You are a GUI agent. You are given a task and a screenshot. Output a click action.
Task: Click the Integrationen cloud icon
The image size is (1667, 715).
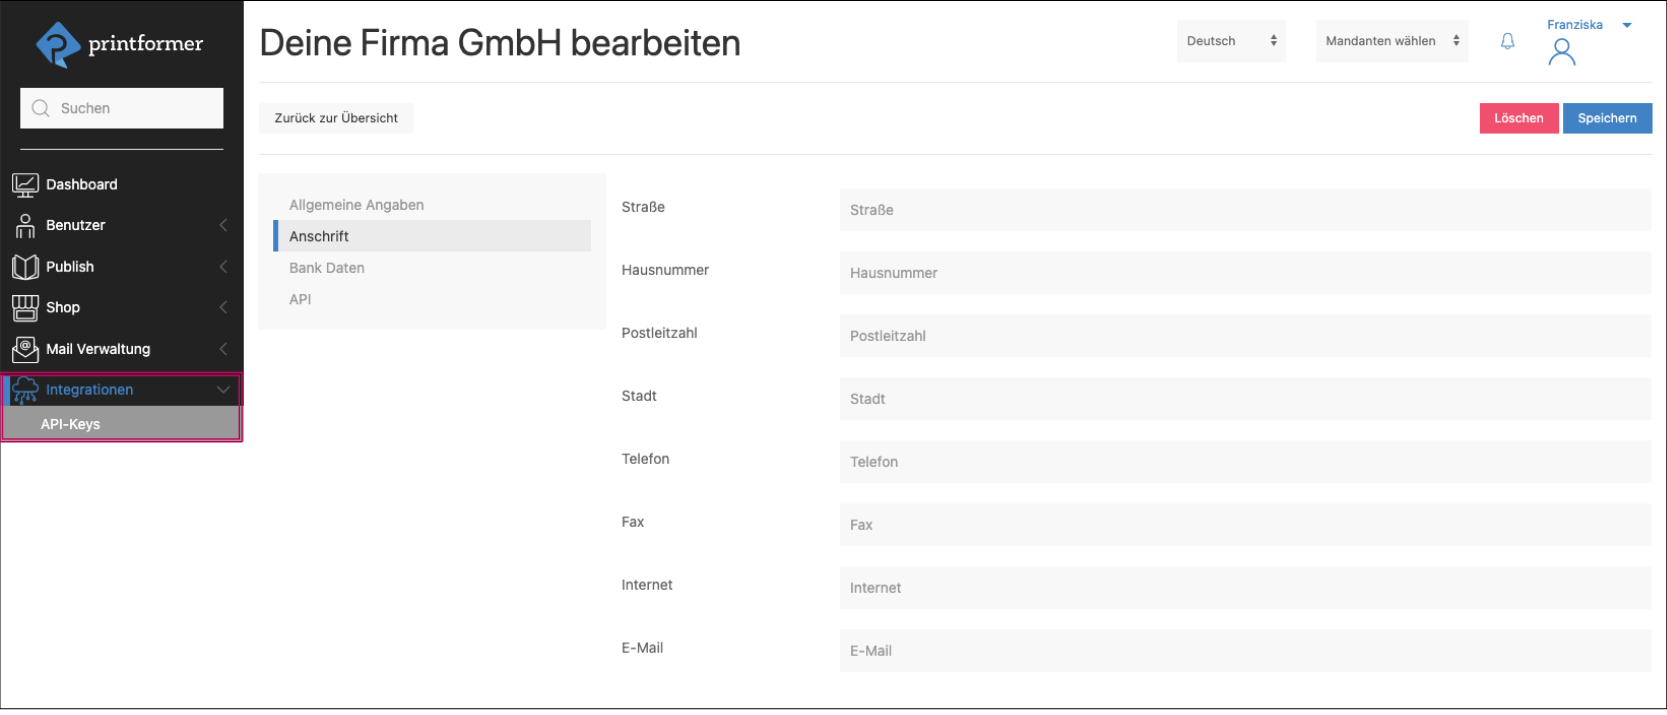pyautogui.click(x=25, y=390)
